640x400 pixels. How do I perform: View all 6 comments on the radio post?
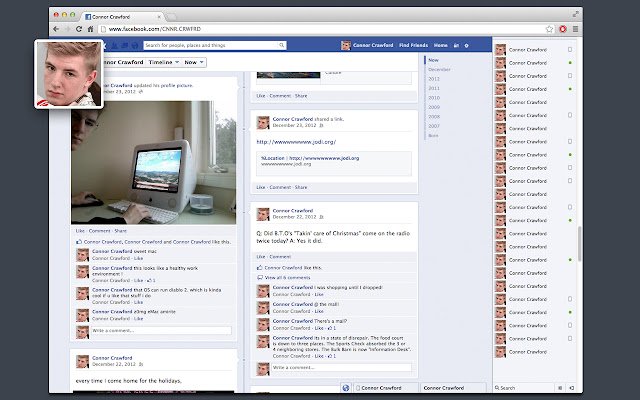click(287, 278)
